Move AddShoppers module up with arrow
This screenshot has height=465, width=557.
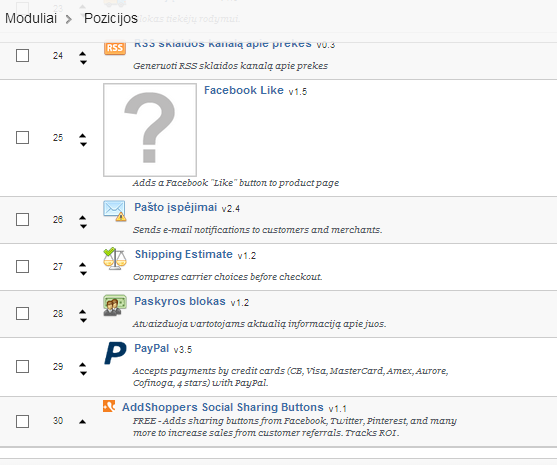click(x=83, y=422)
